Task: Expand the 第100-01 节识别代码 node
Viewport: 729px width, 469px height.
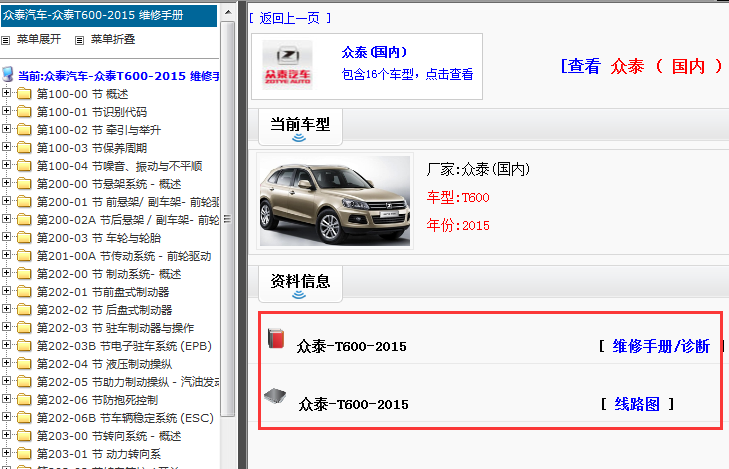Action: tap(6, 111)
